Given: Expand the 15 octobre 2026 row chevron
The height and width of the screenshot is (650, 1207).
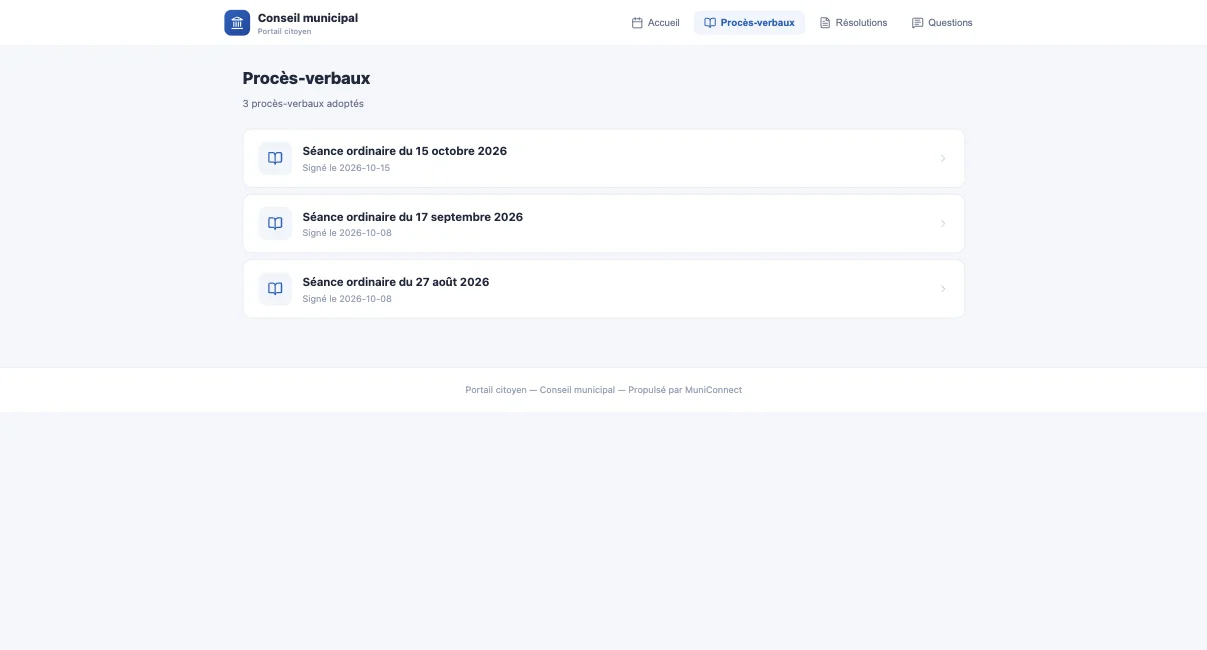Looking at the screenshot, I should [943, 158].
